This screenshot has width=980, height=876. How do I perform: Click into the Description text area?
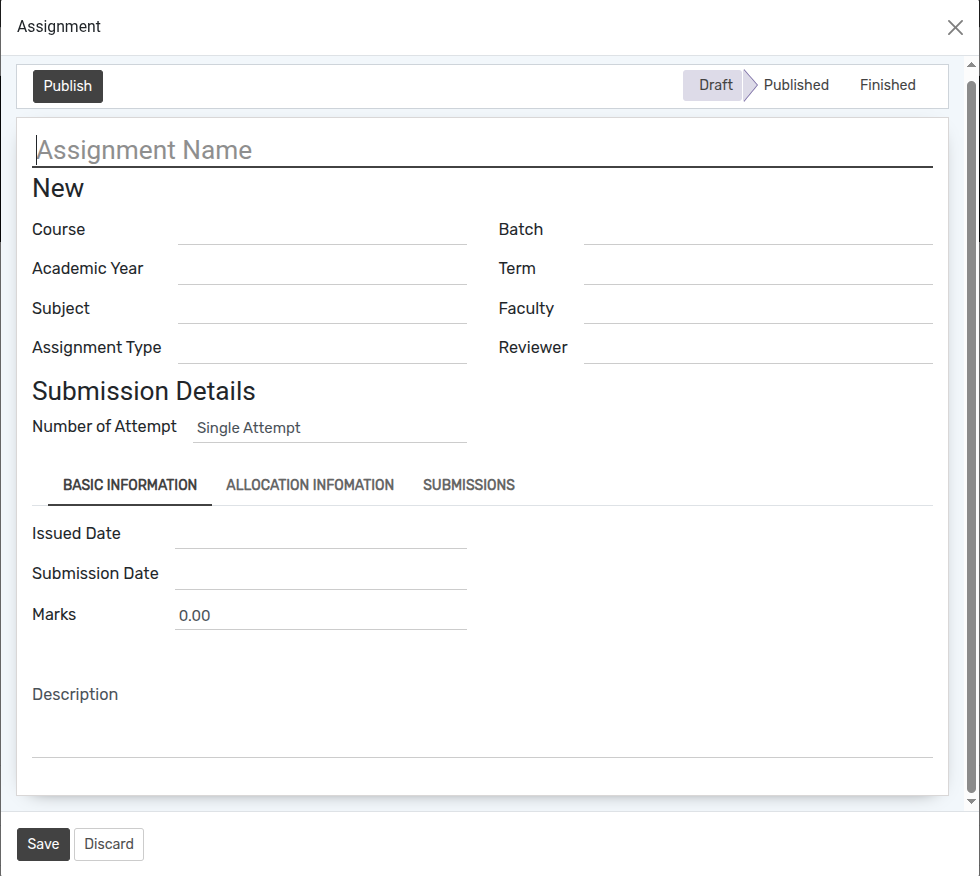click(482, 719)
